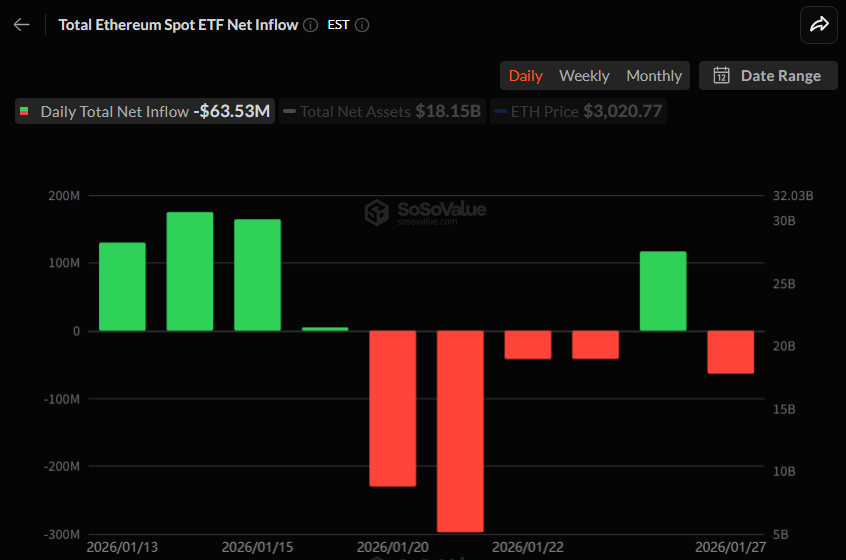Click info icon next to EST

pos(362,25)
